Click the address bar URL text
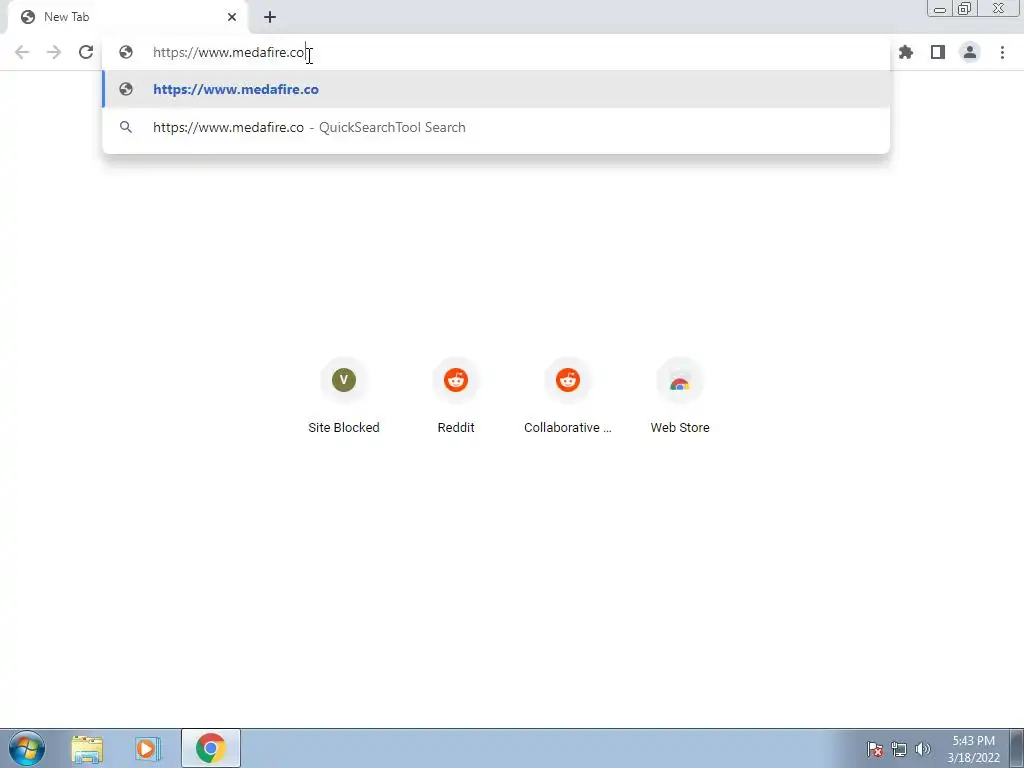Viewport: 1024px width, 768px height. (229, 52)
